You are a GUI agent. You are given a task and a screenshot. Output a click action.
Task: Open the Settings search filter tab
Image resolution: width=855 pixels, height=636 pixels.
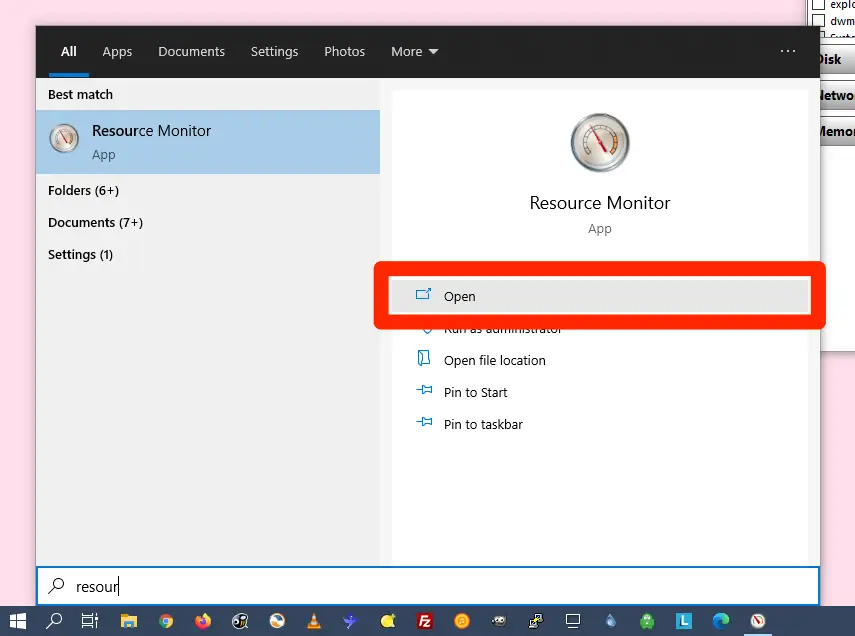point(274,52)
